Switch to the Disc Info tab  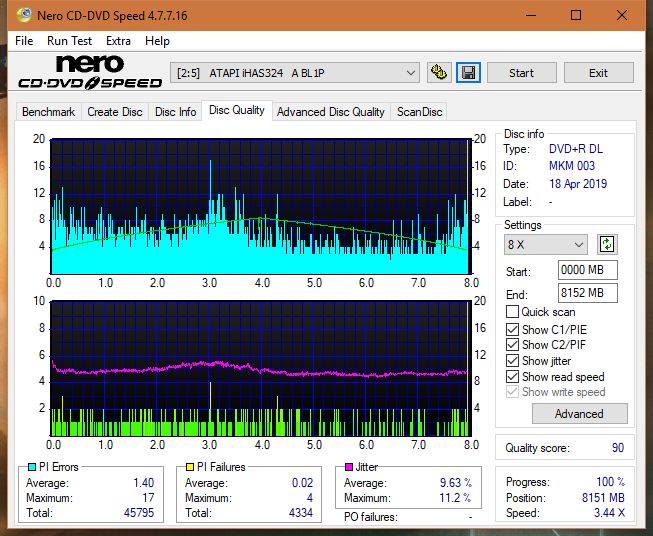point(175,112)
